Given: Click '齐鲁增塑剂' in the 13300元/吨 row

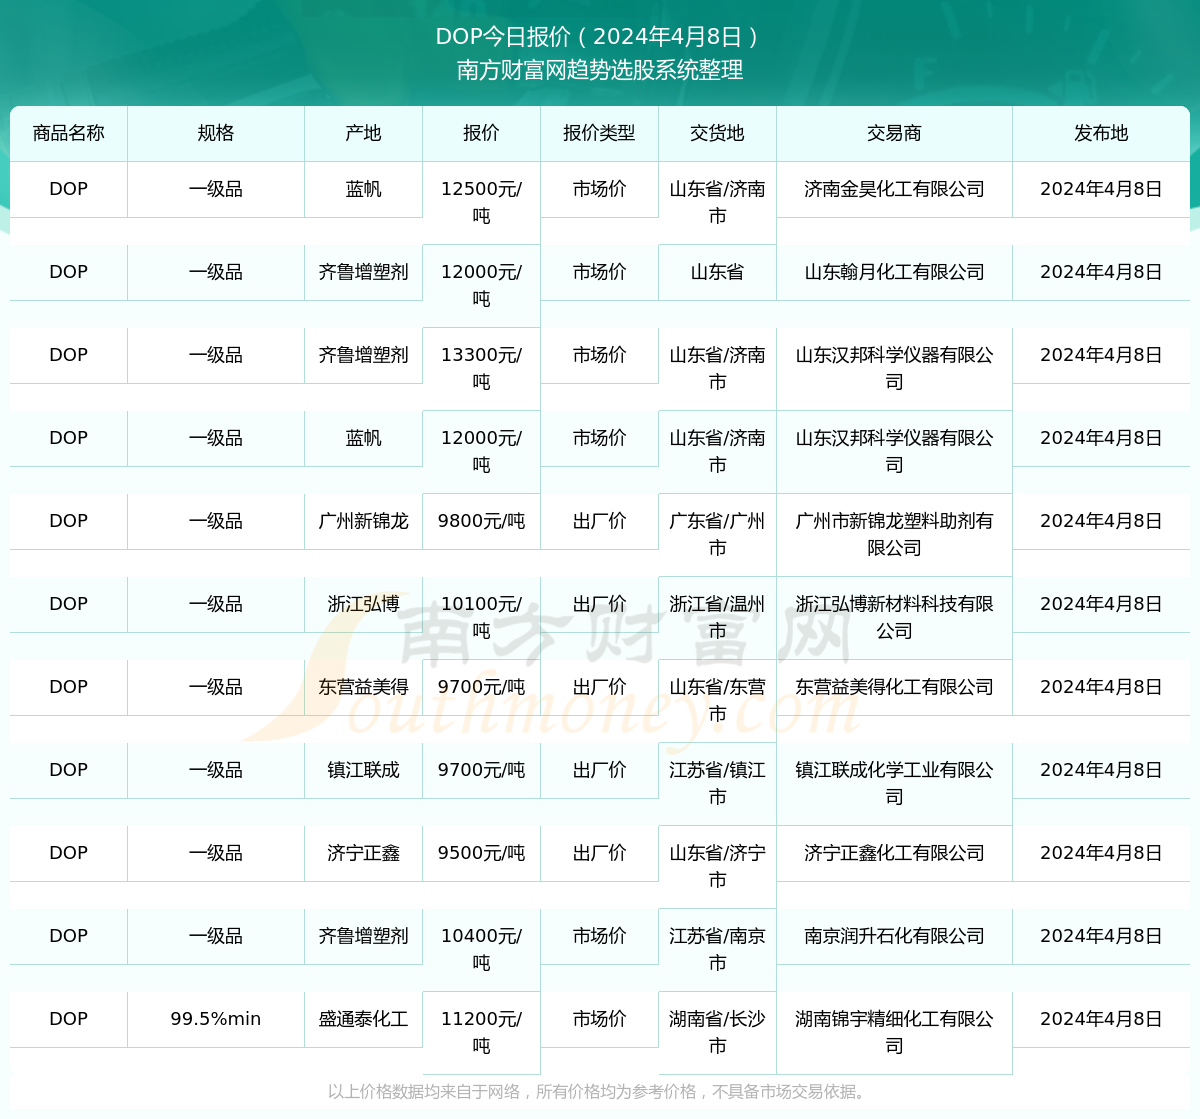Looking at the screenshot, I should point(364,355).
